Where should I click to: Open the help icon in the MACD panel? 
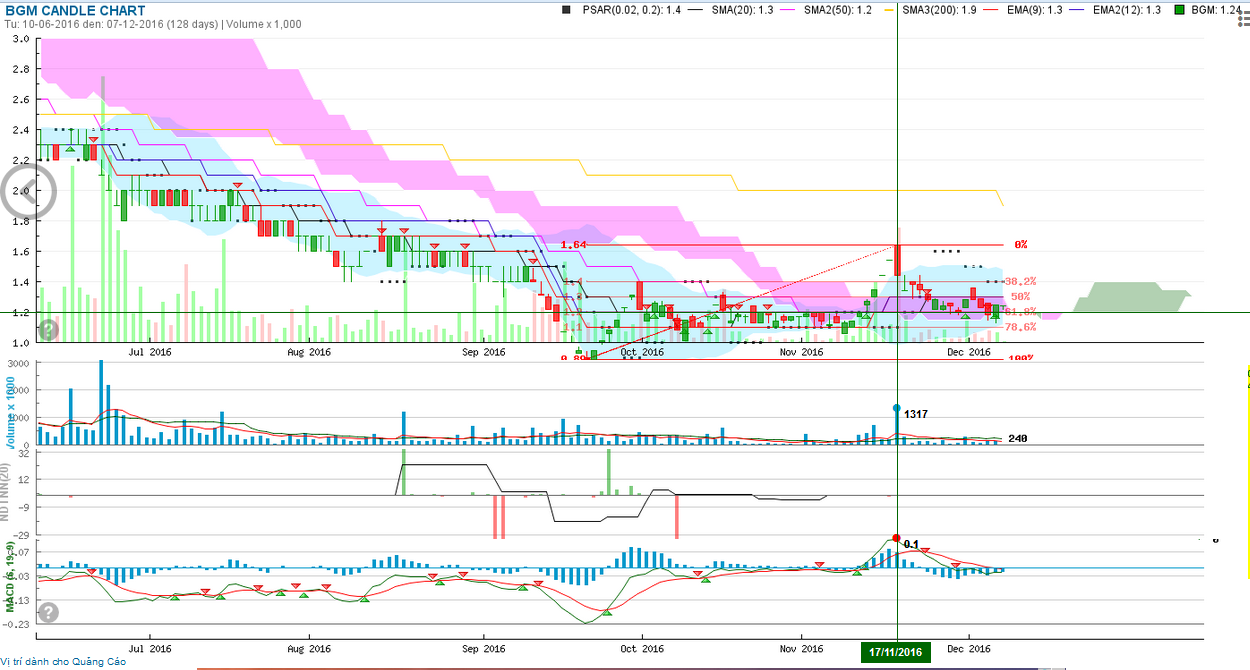[48, 612]
